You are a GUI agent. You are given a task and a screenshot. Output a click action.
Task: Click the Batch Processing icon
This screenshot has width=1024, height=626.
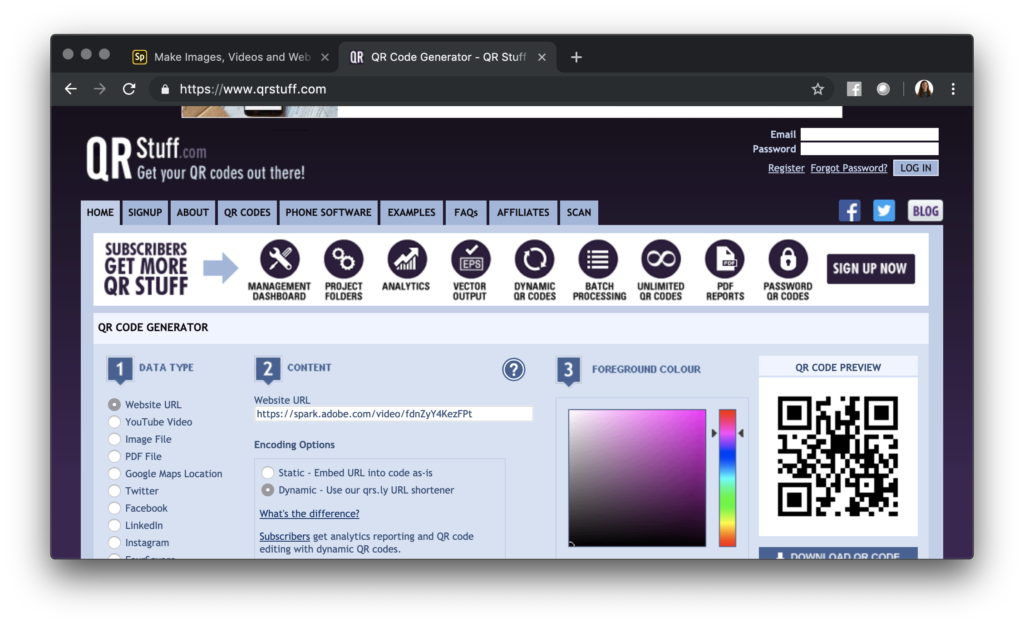598,260
